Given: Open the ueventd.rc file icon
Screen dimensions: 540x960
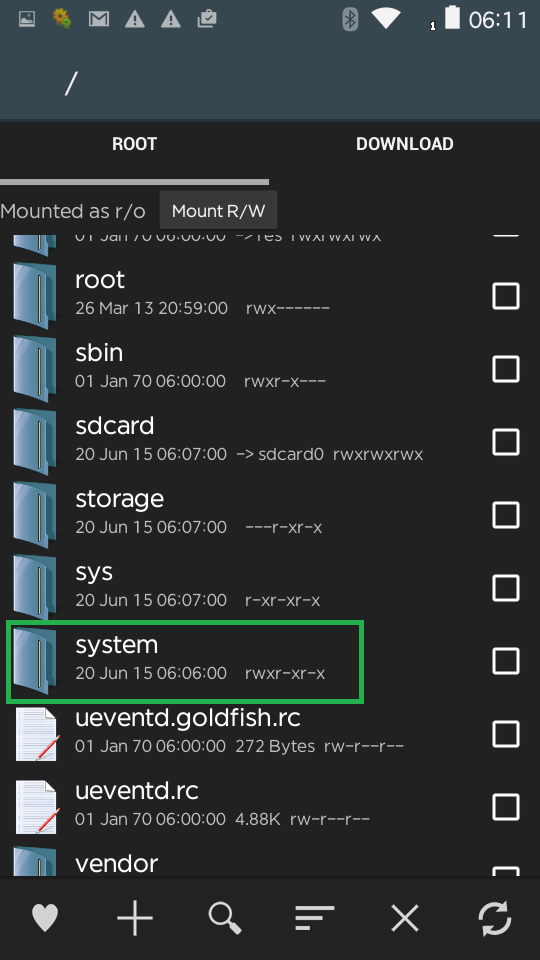Looking at the screenshot, I should tap(37, 807).
